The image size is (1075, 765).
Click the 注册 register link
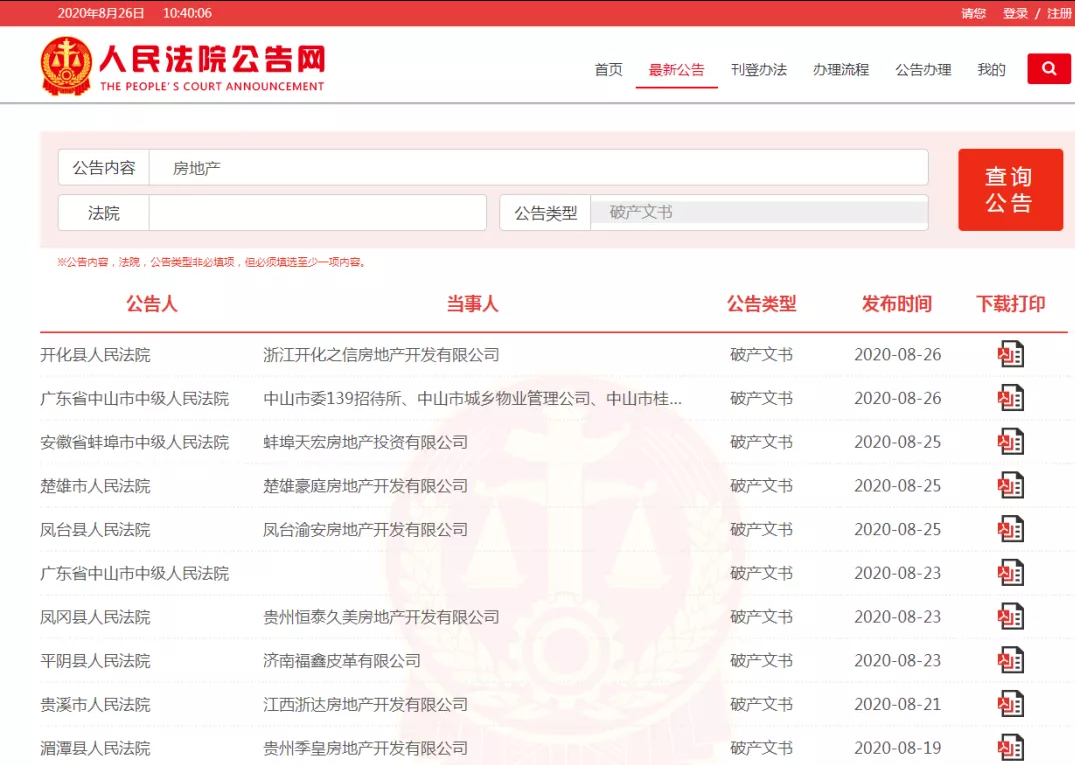[x=1059, y=13]
